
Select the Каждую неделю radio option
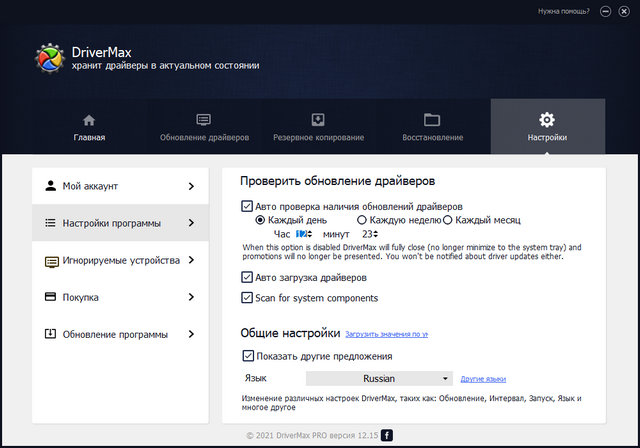click(x=362, y=220)
